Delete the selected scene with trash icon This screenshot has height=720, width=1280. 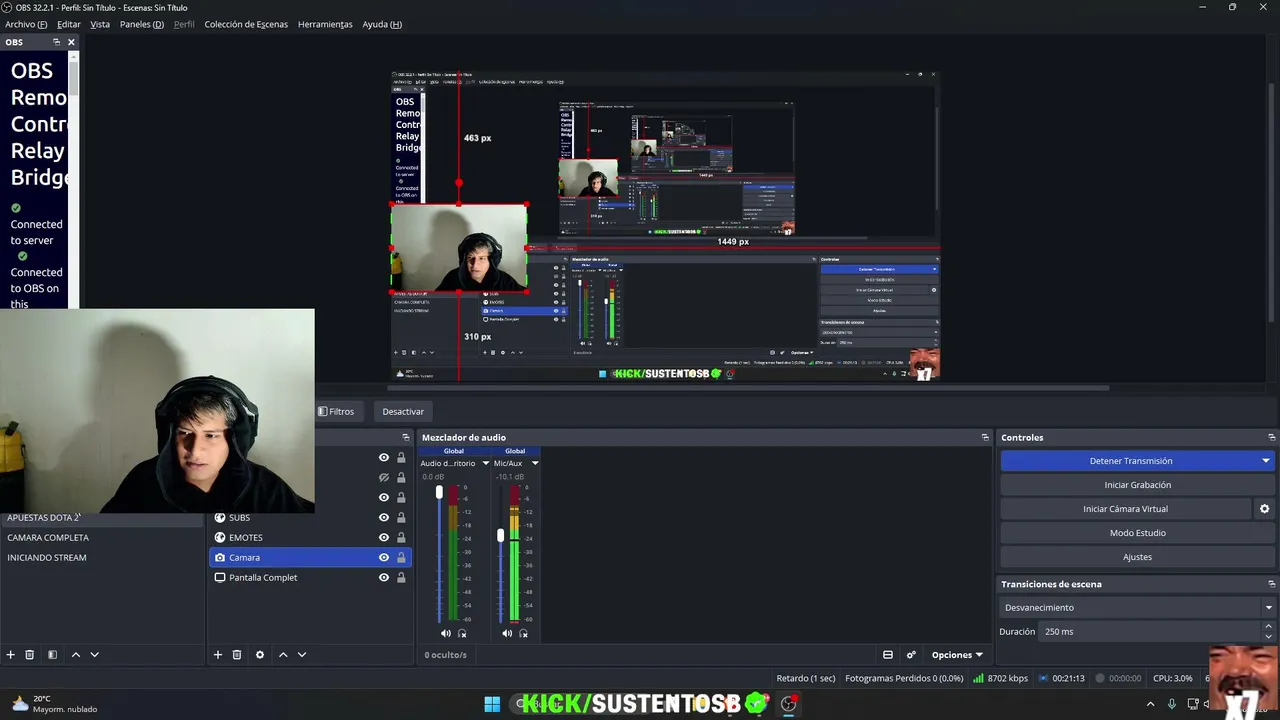click(30, 655)
